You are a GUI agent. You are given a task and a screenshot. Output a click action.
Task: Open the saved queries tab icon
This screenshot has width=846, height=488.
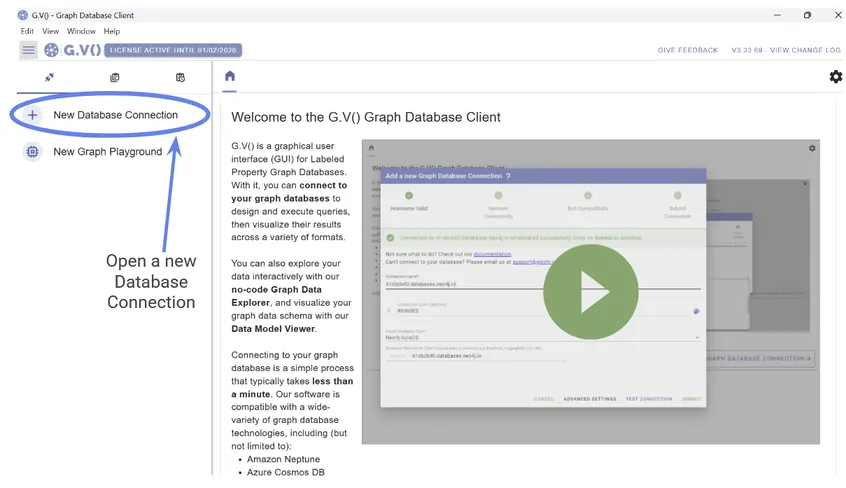click(x=114, y=78)
